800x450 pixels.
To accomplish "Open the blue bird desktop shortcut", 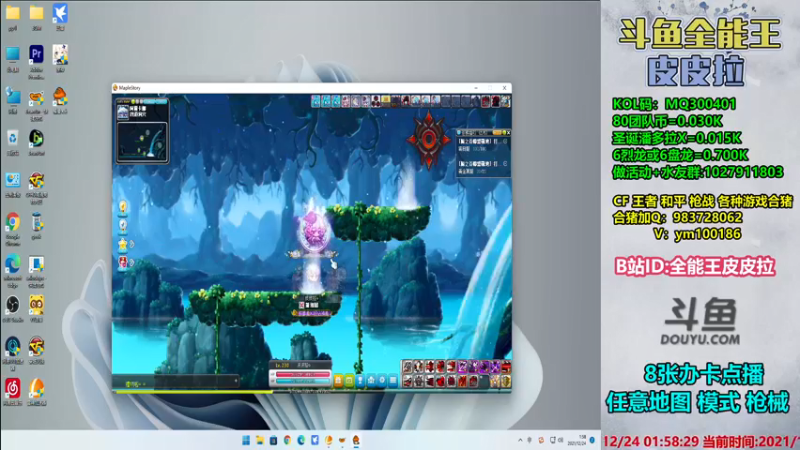I will pyautogui.click(x=60, y=13).
